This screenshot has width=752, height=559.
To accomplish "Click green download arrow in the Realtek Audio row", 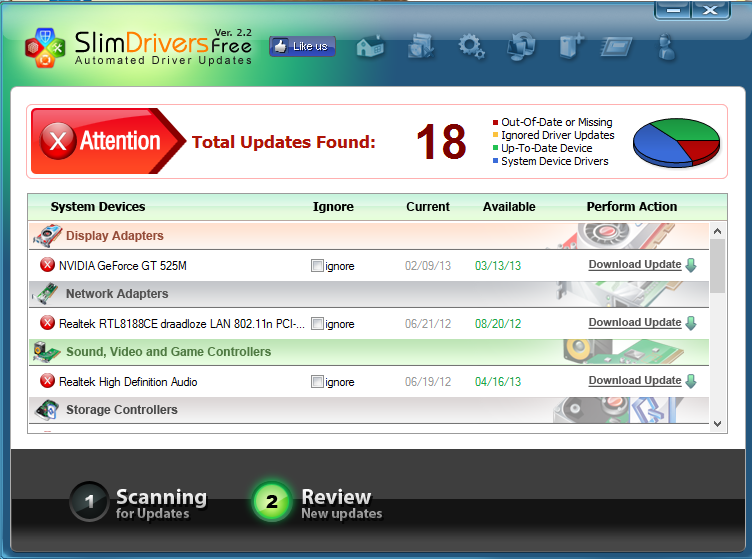I will click(691, 381).
